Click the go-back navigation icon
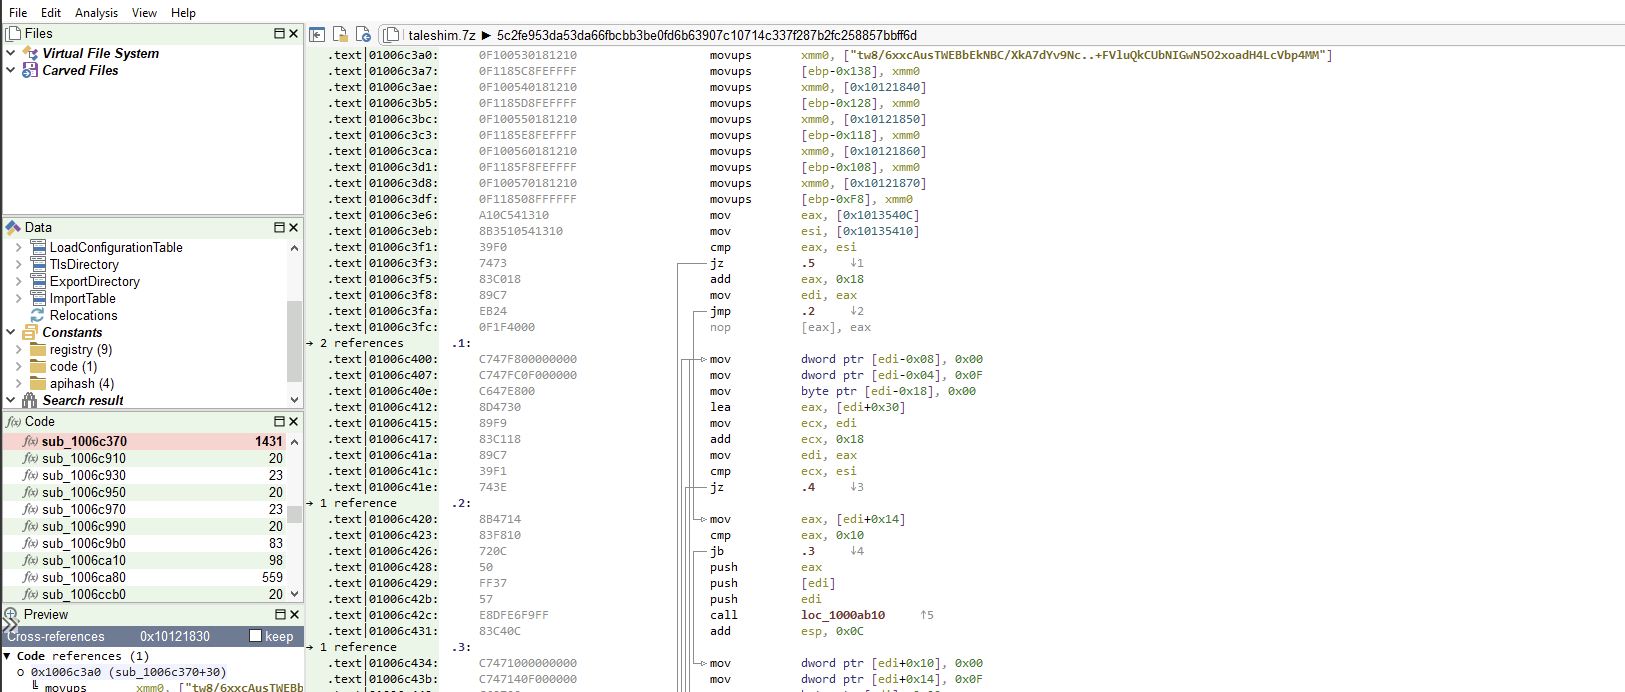This screenshot has width=1625, height=692. tap(317, 35)
